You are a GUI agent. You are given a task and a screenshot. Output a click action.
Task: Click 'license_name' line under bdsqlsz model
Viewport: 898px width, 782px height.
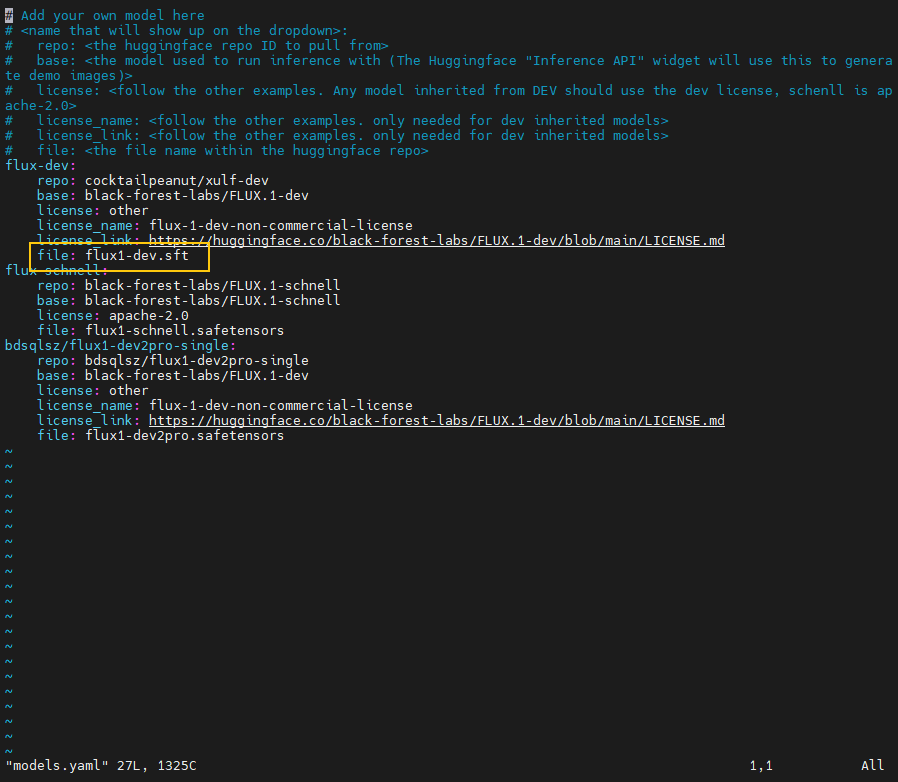(224, 406)
